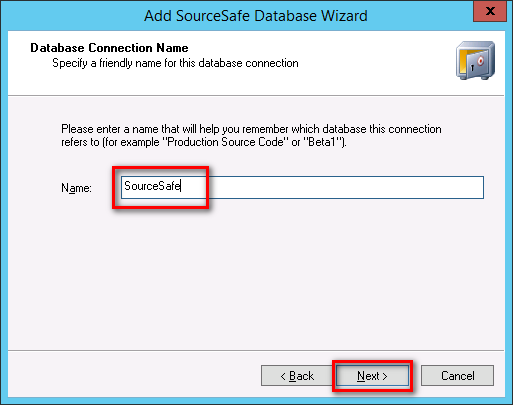This screenshot has height=405, width=513.
Task: Click the 'Database Connection Name' heading
Action: 109,48
